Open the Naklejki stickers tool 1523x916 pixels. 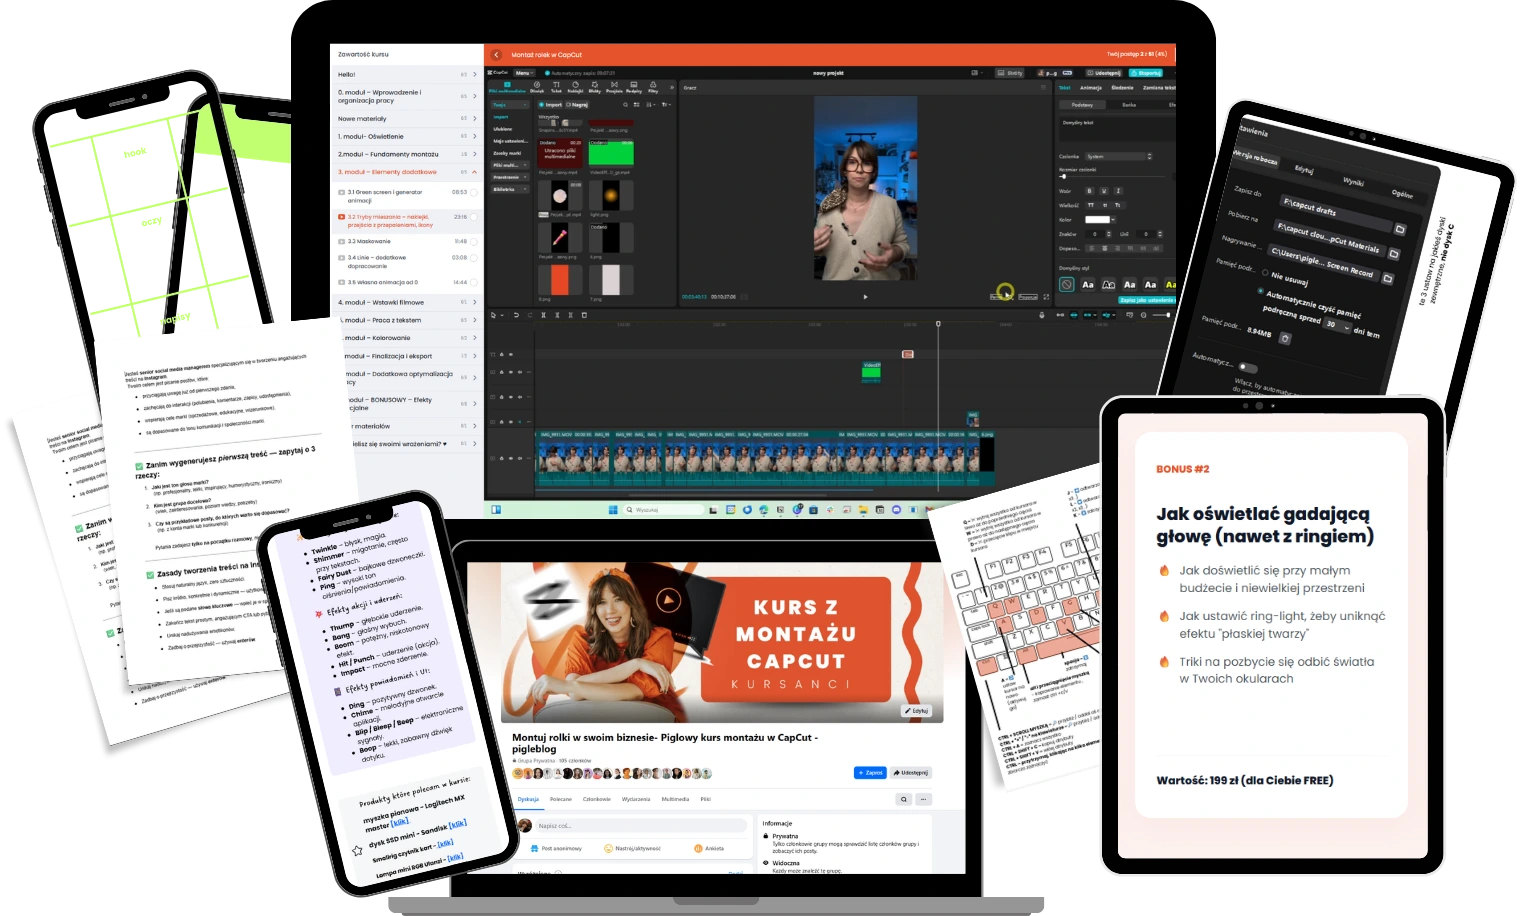point(575,87)
